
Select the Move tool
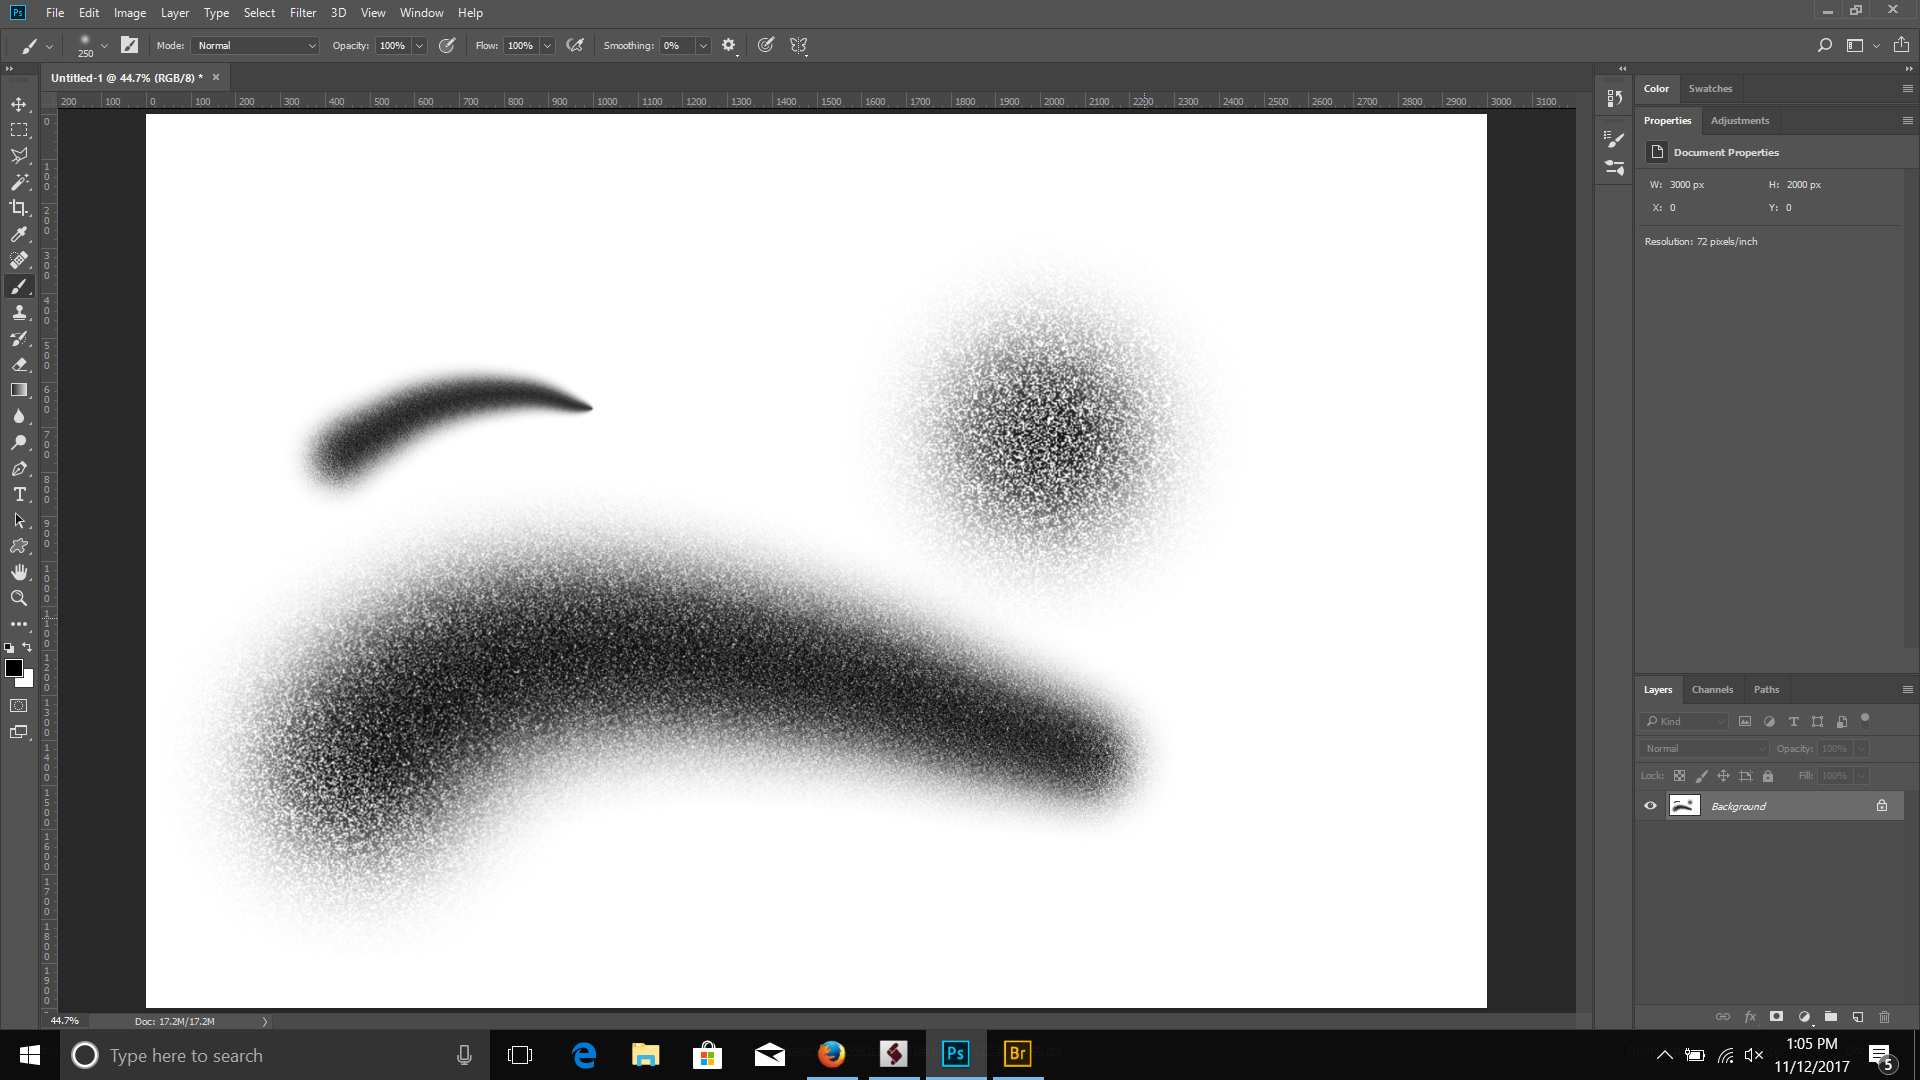18,103
